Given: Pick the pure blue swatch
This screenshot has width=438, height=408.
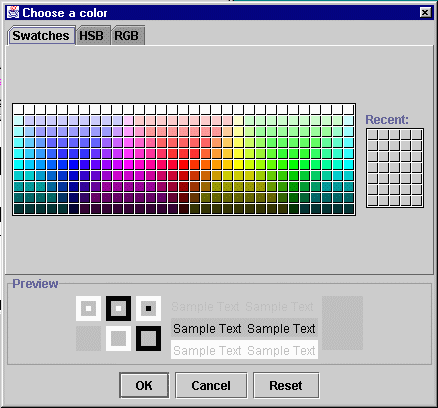Looking at the screenshot, I should point(74,165).
